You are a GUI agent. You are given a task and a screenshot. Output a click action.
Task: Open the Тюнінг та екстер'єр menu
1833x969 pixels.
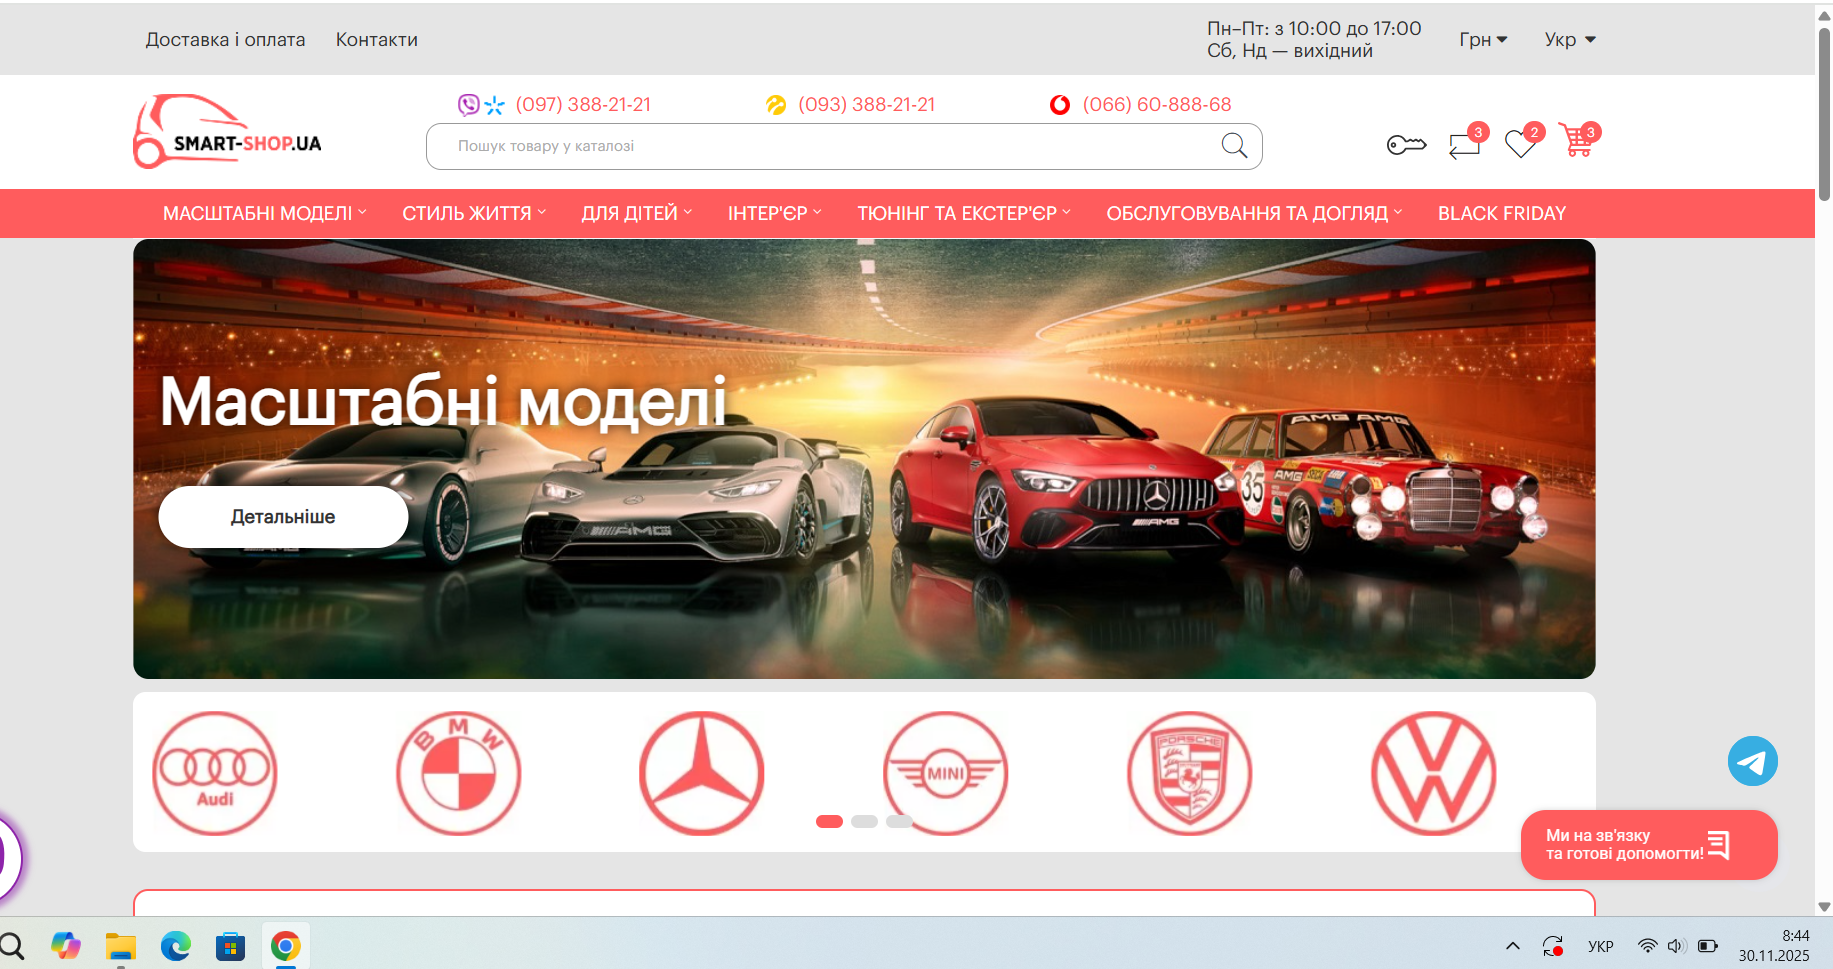[963, 213]
